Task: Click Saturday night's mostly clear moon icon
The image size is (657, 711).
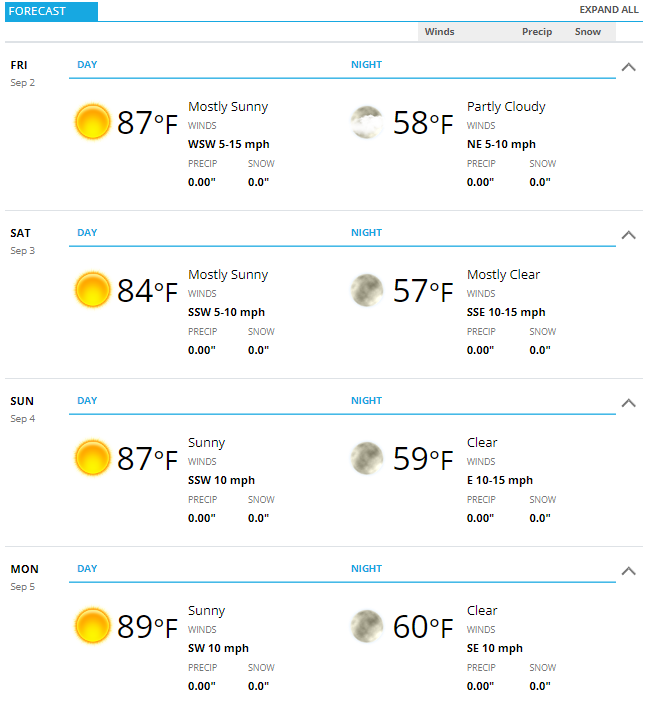Action: [367, 290]
